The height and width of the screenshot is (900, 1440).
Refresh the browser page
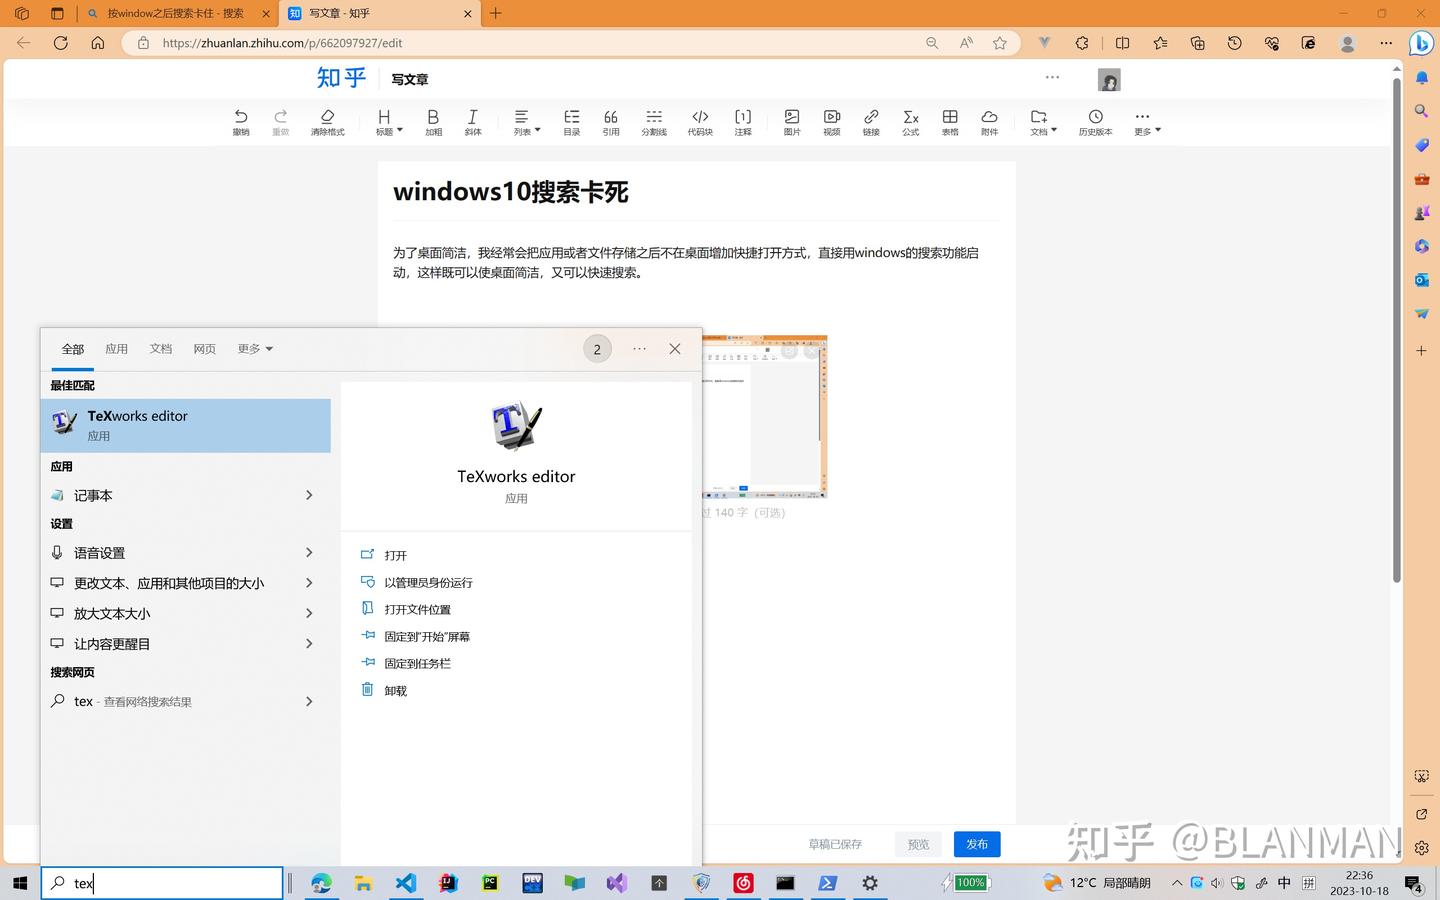[61, 43]
